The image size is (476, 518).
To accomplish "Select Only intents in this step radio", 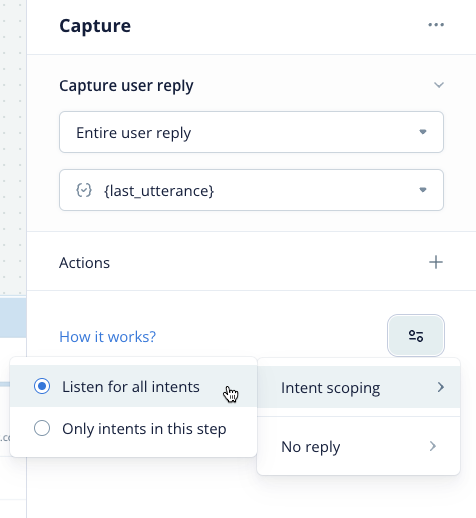I will [42, 428].
